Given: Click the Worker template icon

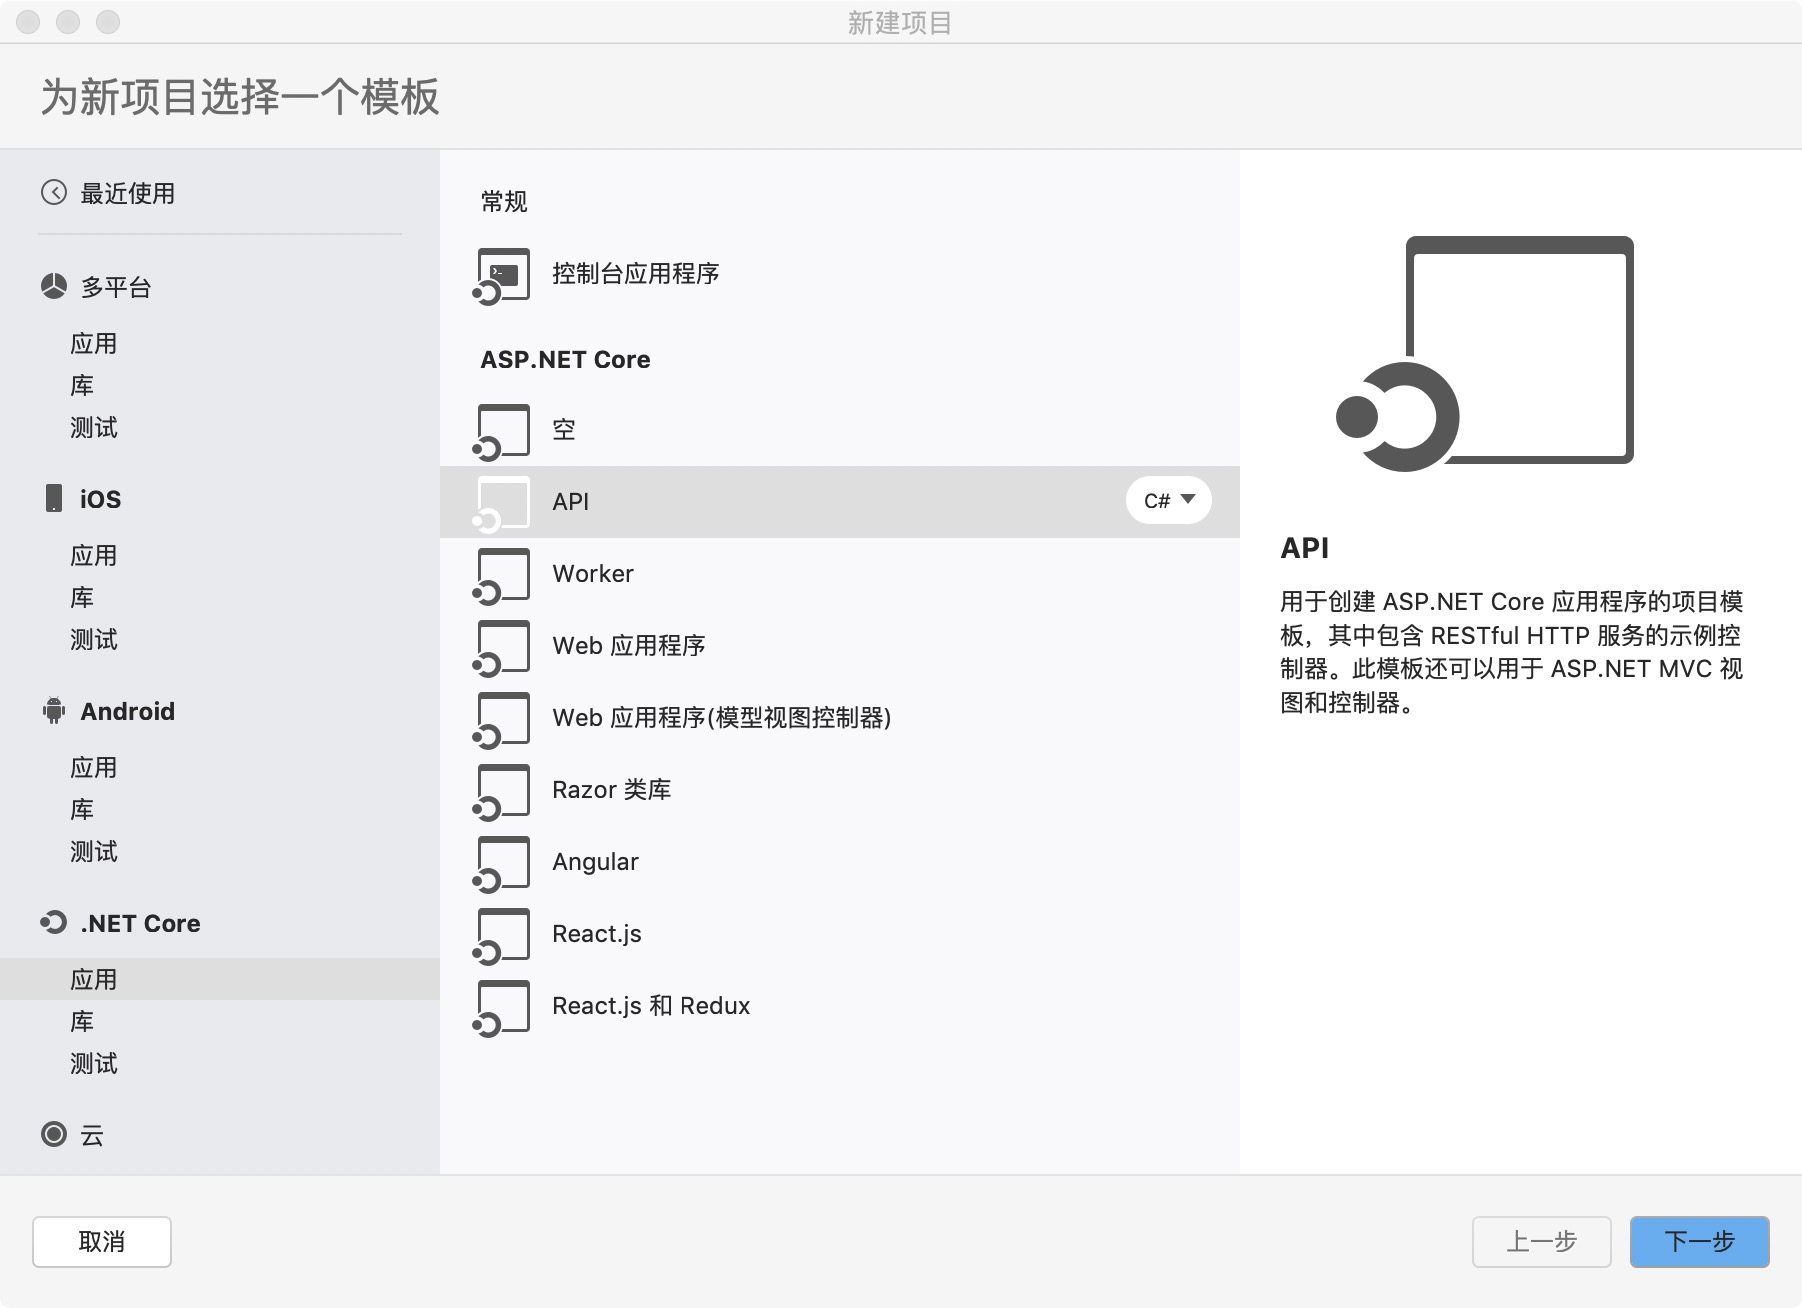Looking at the screenshot, I should click(x=502, y=576).
